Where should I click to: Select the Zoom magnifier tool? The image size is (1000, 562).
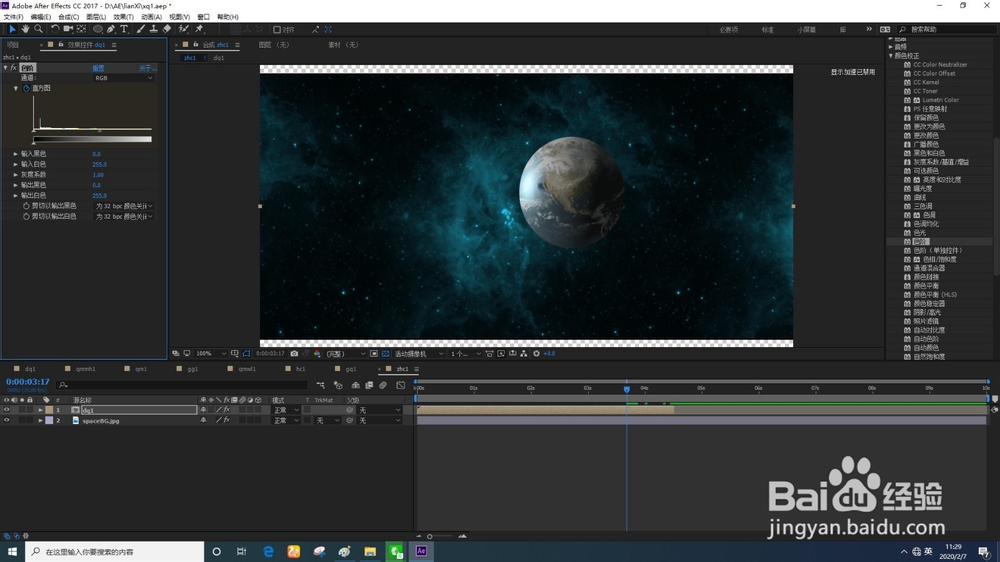(x=38, y=29)
